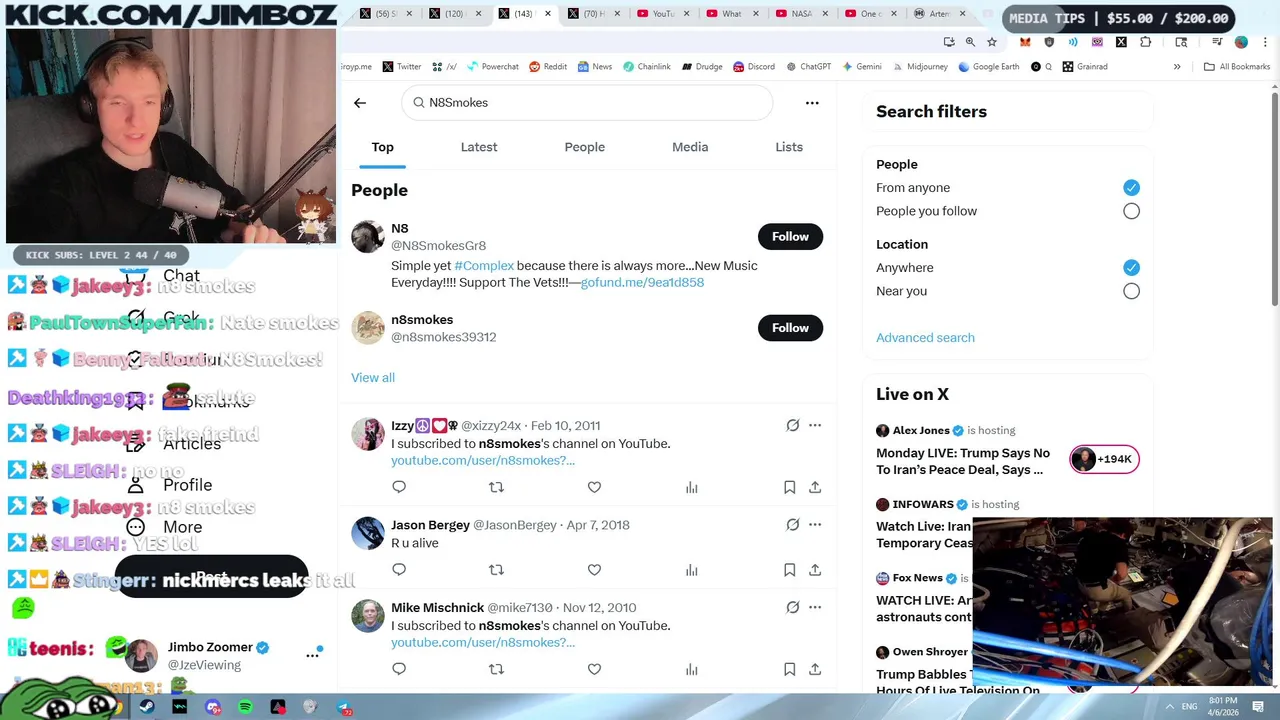Open the YouTube link in Mike Mischnick's post
This screenshot has height=720, width=1280.
point(483,642)
